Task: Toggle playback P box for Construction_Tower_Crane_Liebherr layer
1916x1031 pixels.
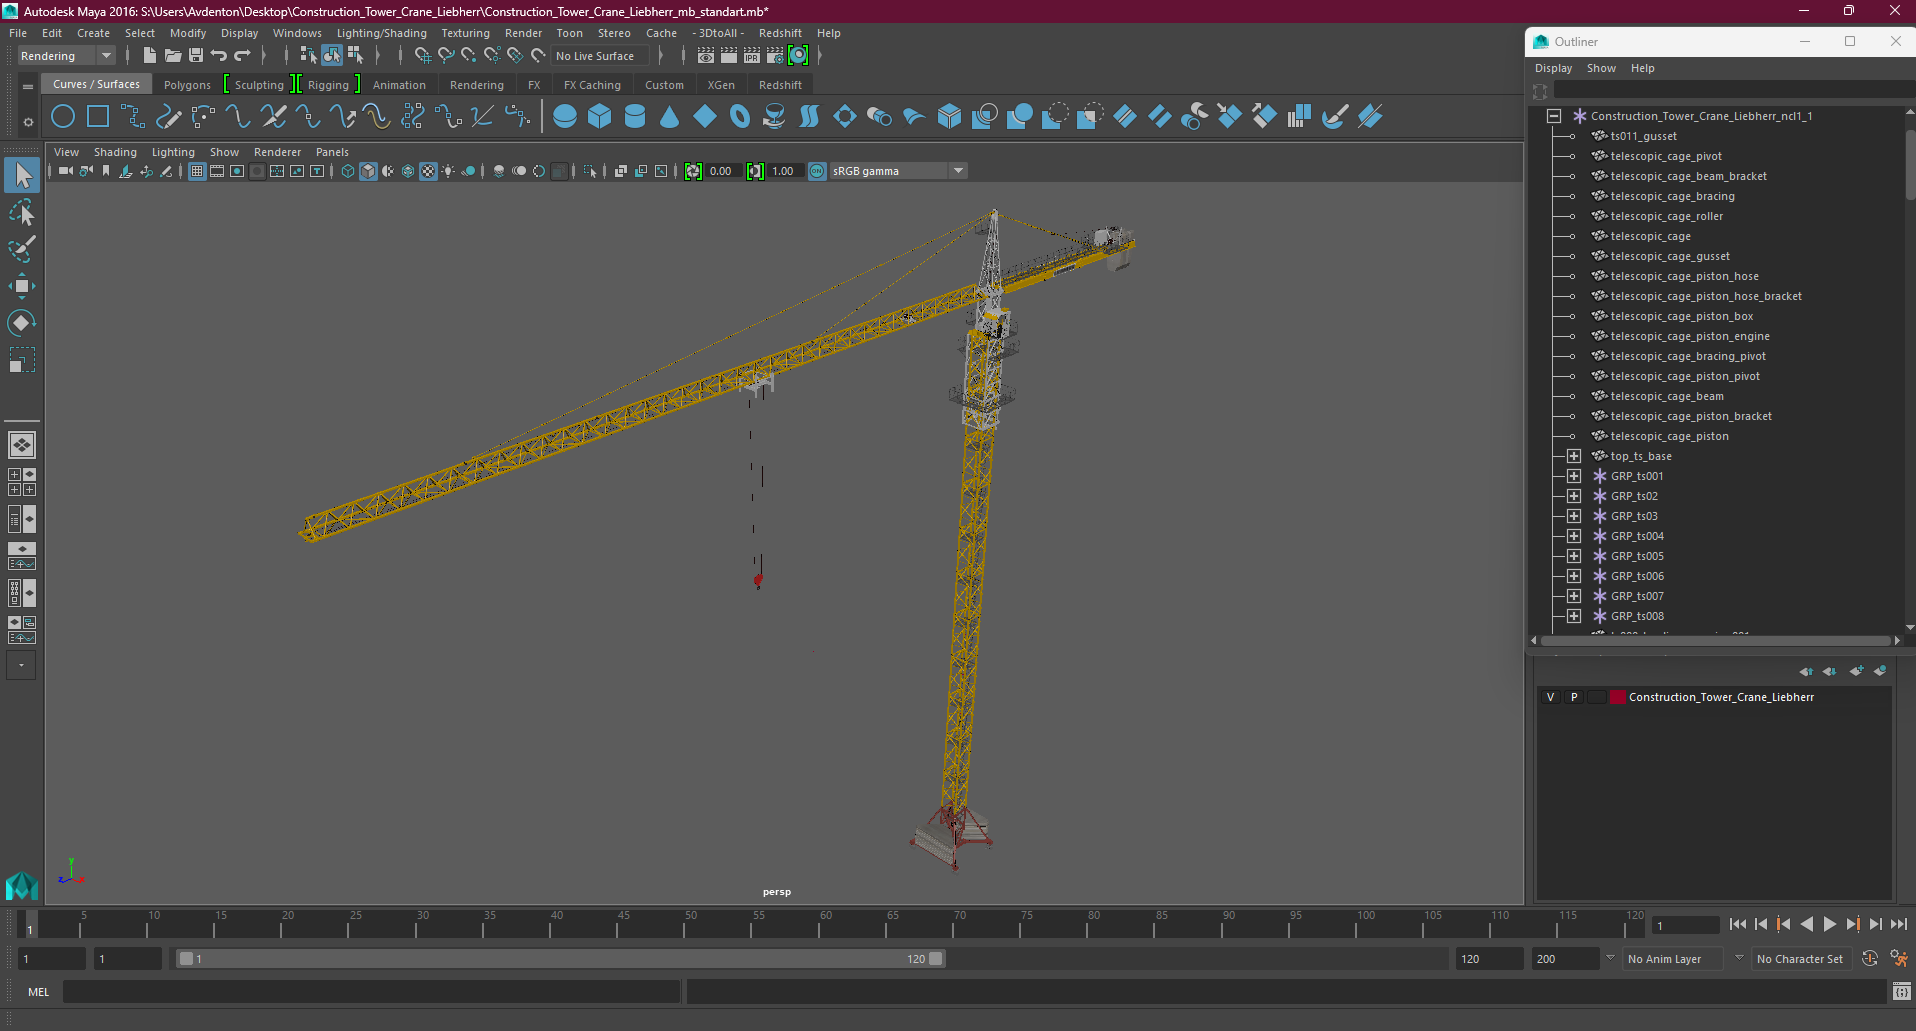Action: (x=1574, y=697)
